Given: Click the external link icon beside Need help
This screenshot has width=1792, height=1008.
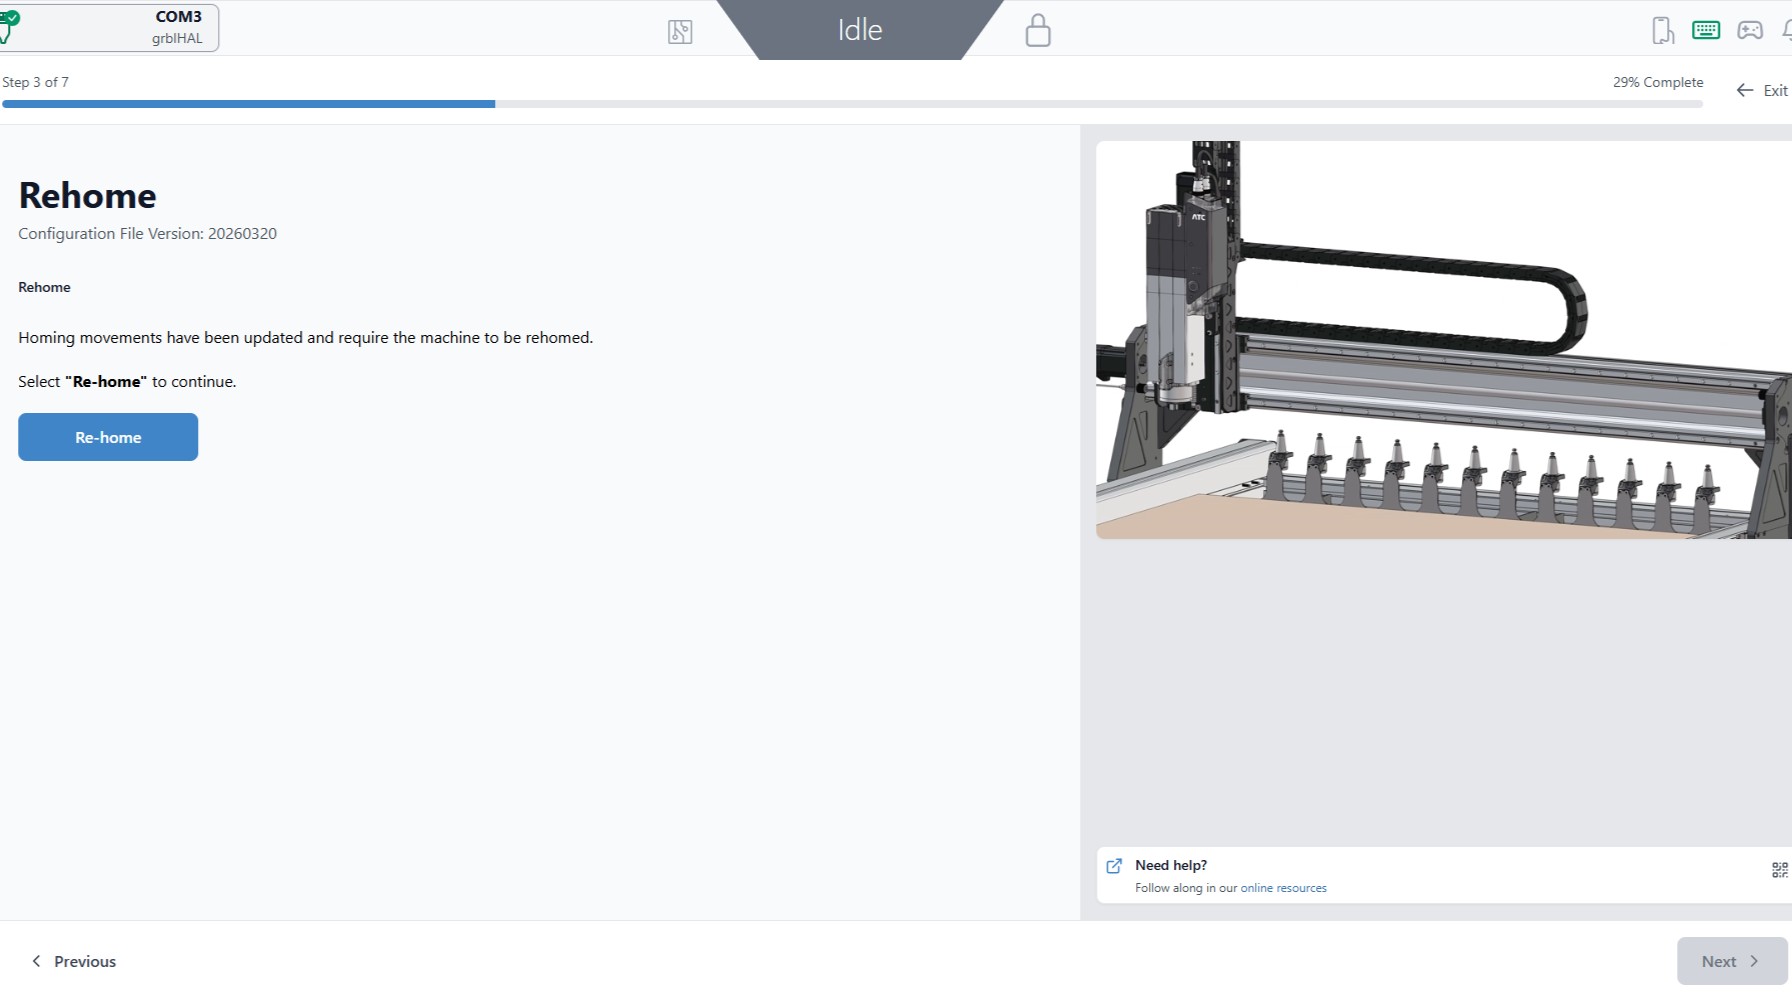Looking at the screenshot, I should (1114, 866).
